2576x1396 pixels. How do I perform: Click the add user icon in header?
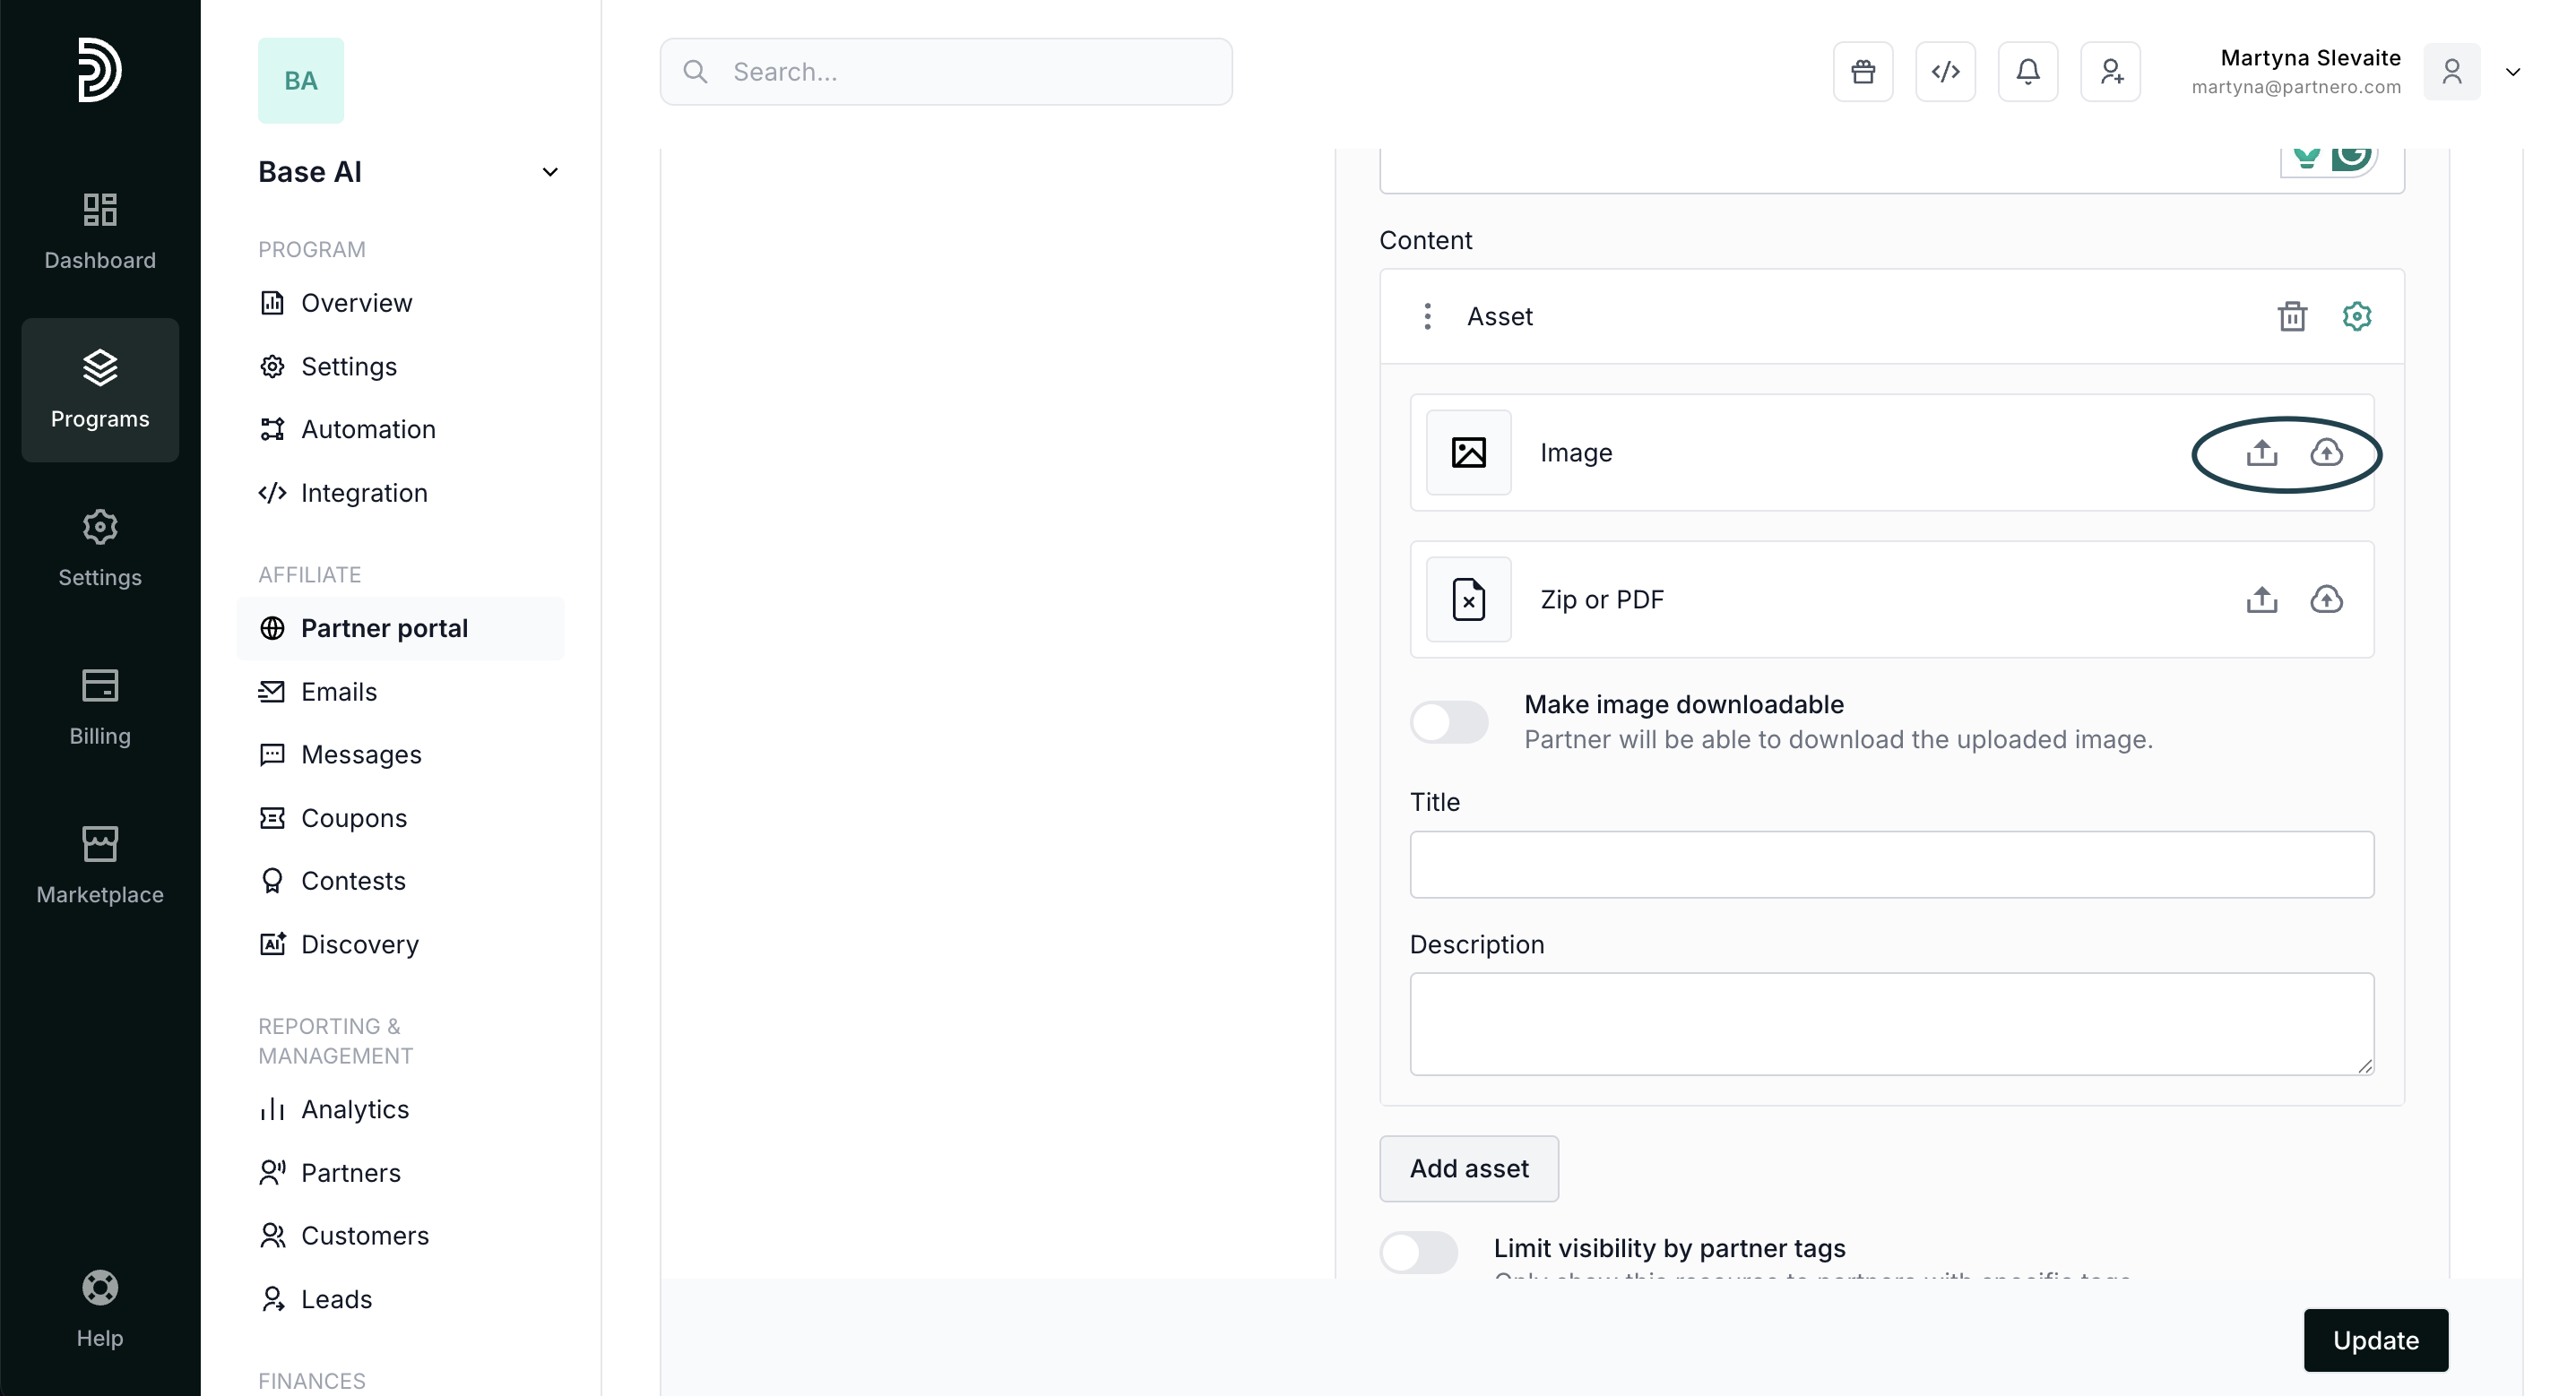click(2110, 72)
